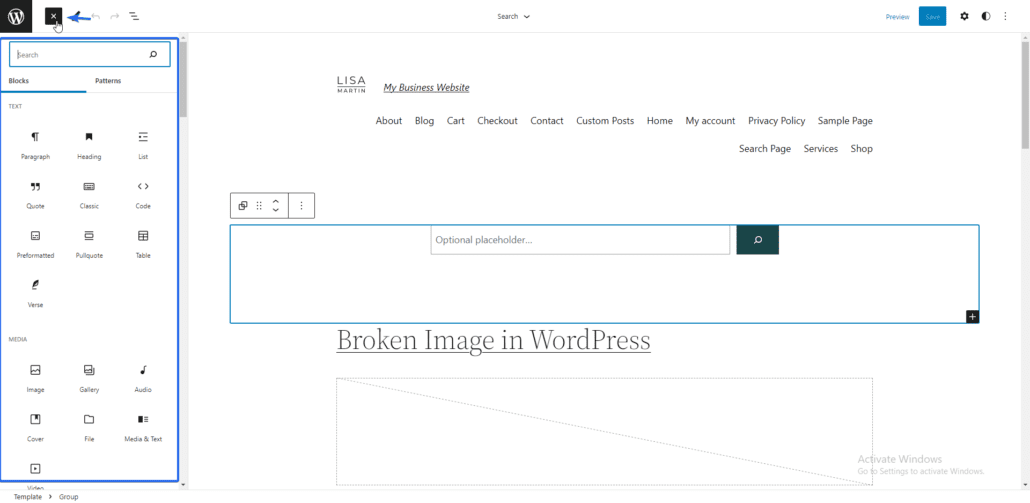This screenshot has height=503, width=1030.
Task: Open the block toolbar options menu
Action: tap(302, 206)
